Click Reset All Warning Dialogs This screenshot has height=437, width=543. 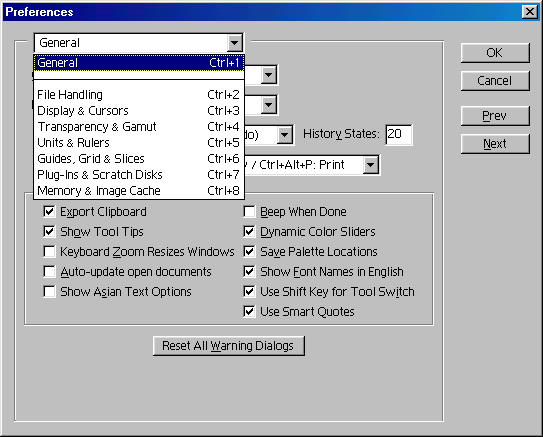(229, 346)
